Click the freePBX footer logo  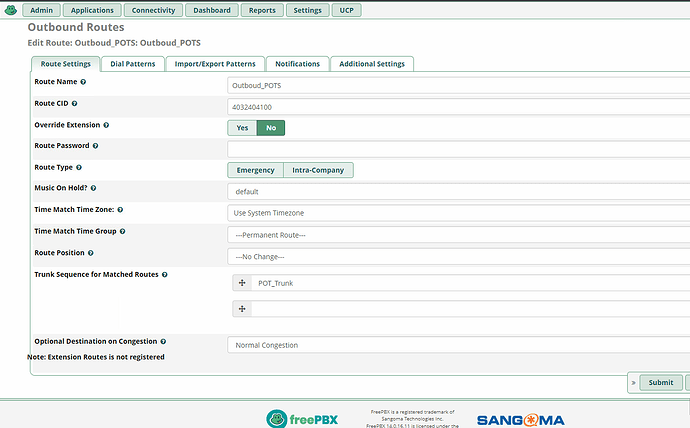(302, 419)
